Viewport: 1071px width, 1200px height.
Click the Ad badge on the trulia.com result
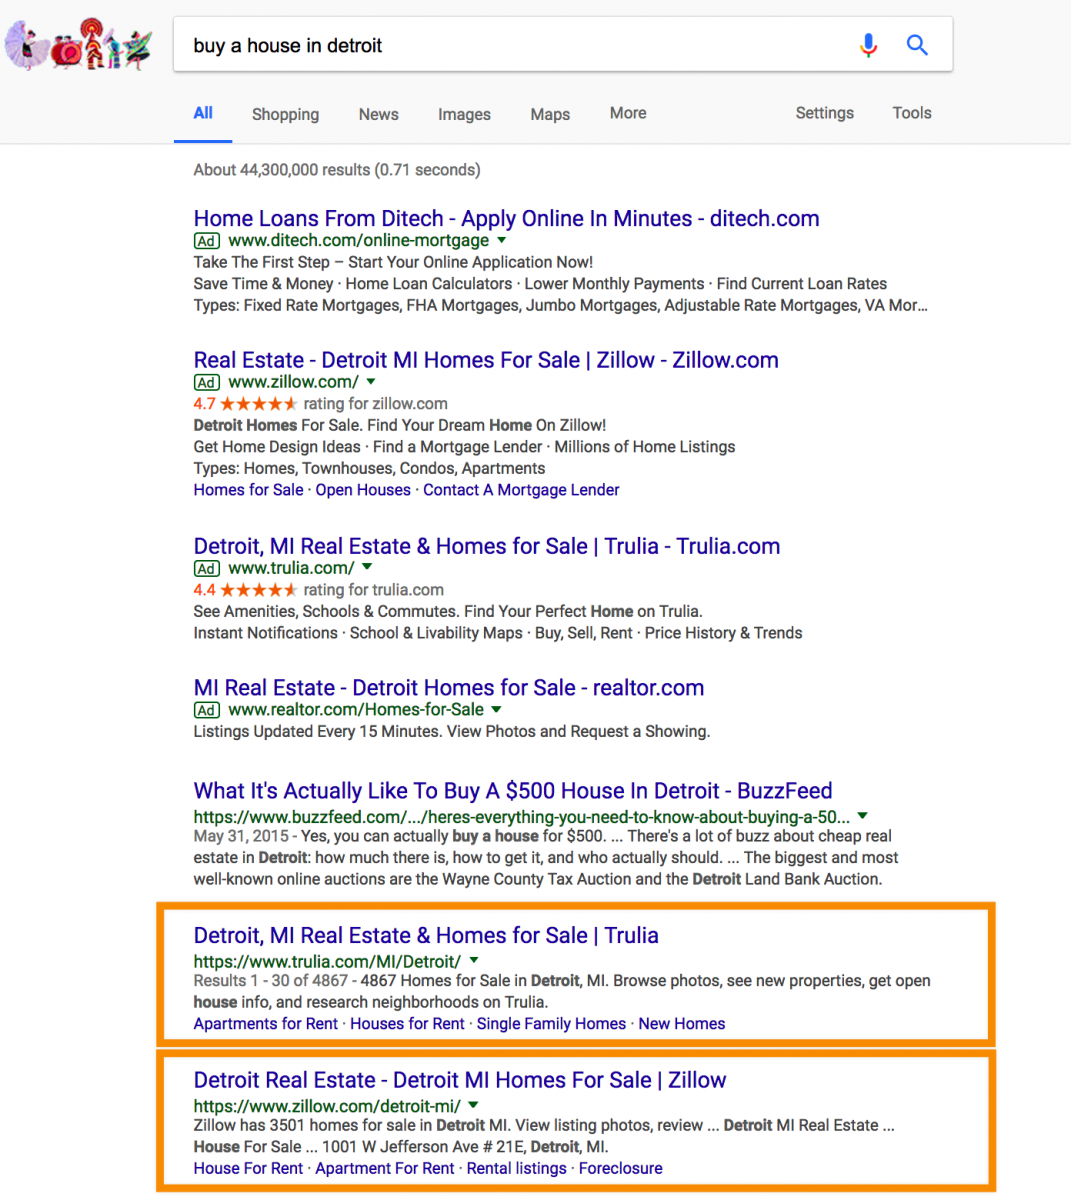[x=207, y=569]
